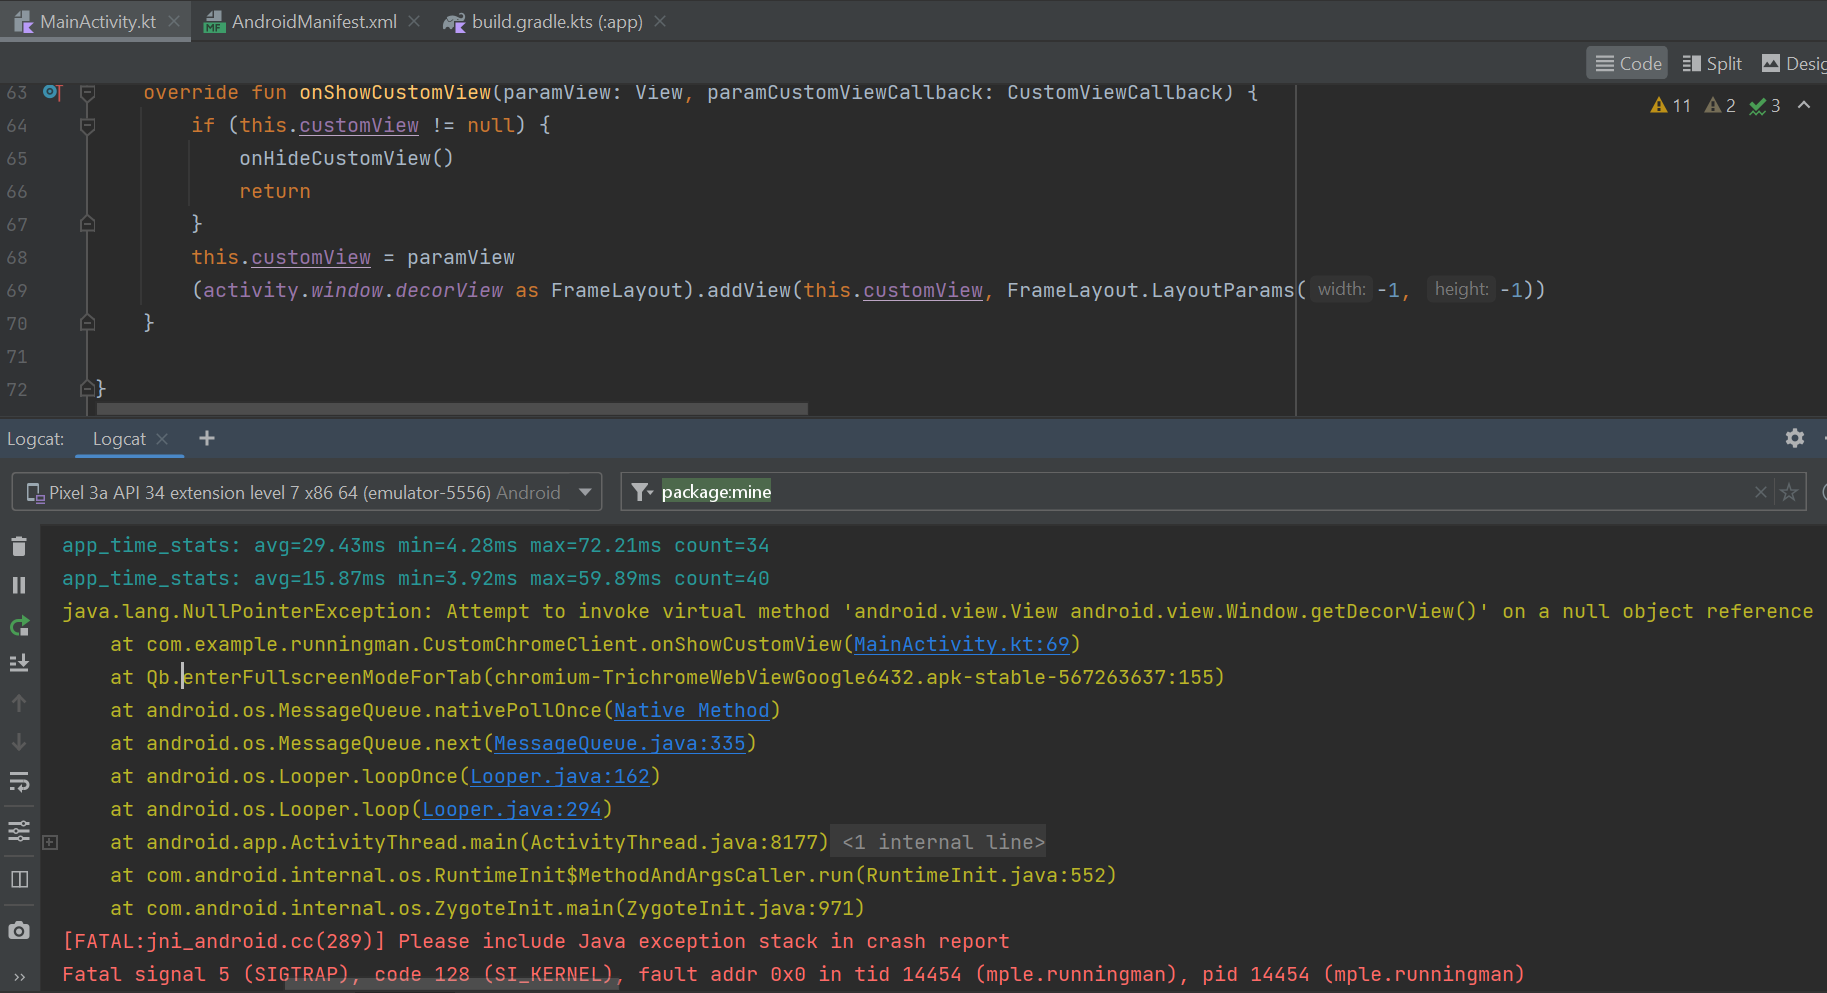The image size is (1827, 993).
Task: Restart Logcat
Action: tap(19, 626)
